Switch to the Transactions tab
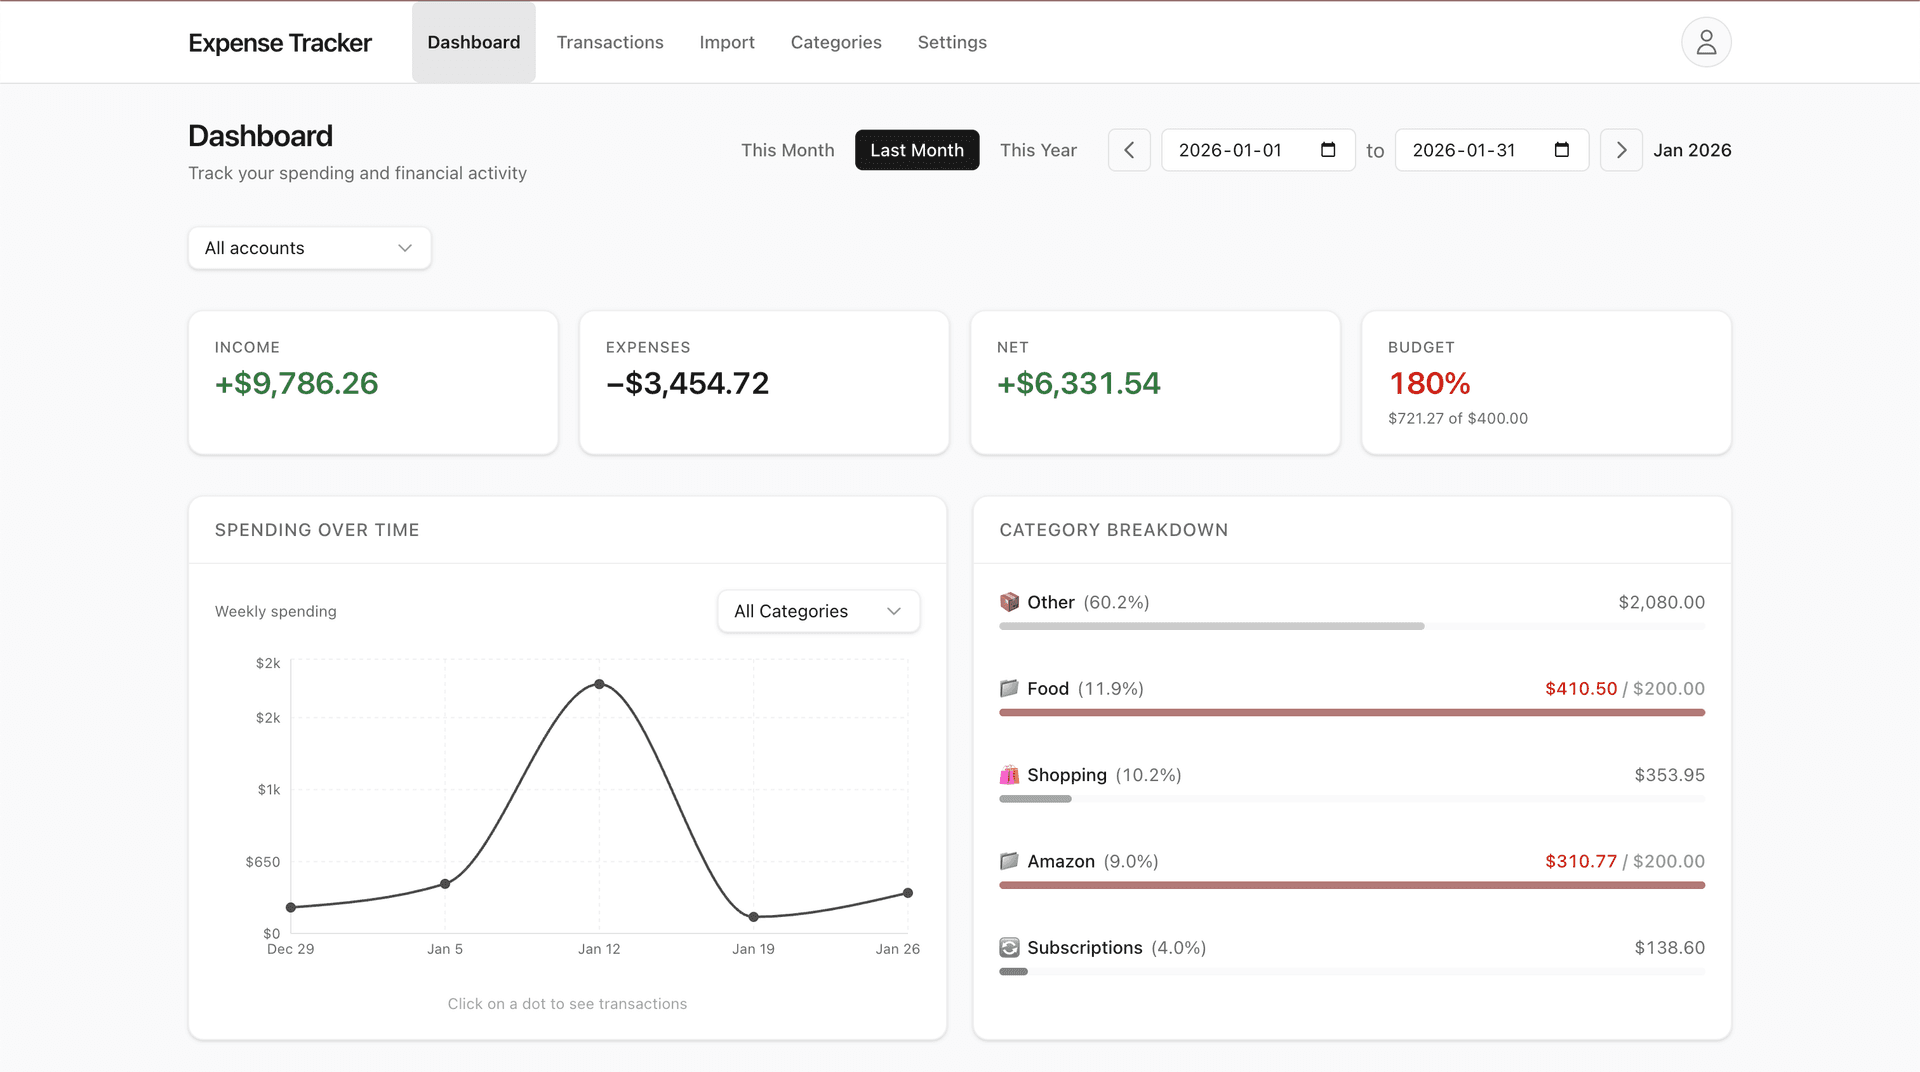 [610, 42]
